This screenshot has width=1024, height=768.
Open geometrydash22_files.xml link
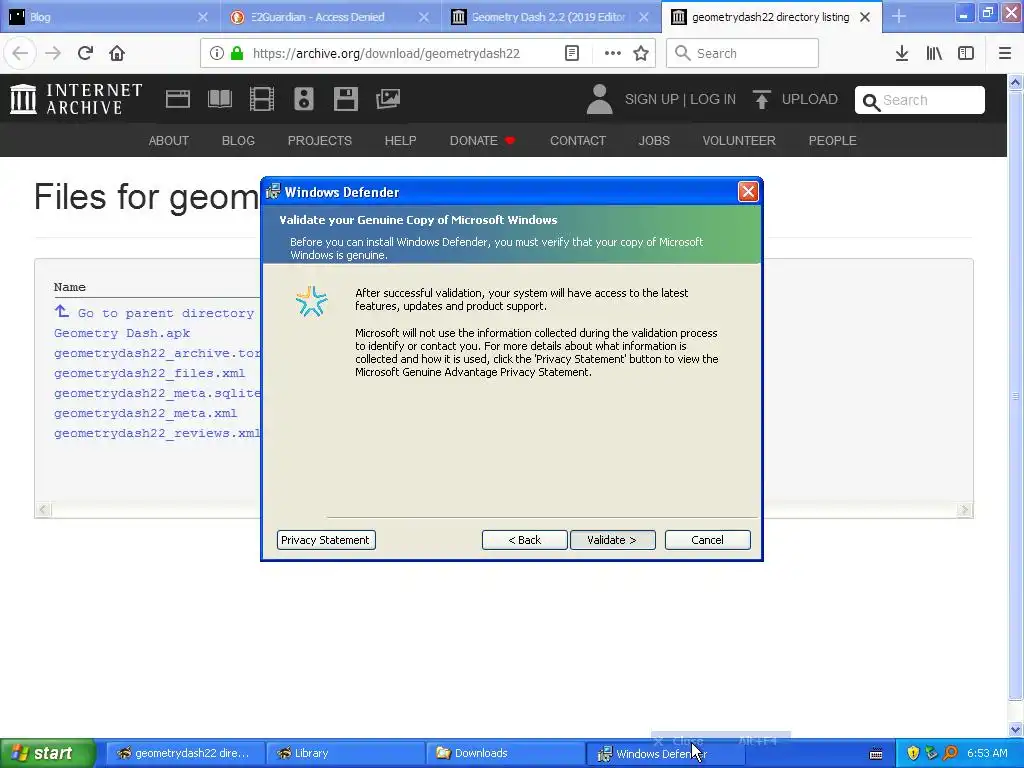point(150,373)
